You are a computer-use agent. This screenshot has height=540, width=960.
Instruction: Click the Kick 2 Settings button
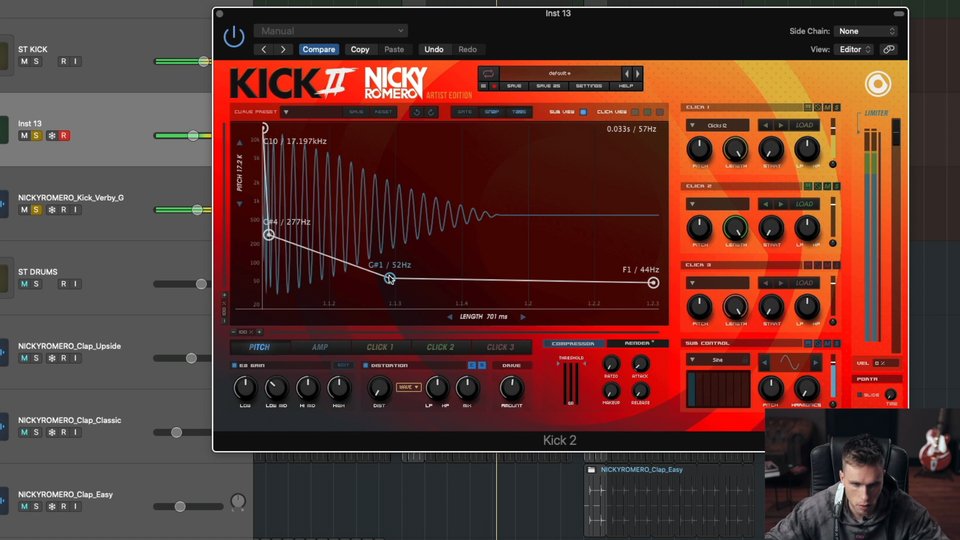pos(588,86)
